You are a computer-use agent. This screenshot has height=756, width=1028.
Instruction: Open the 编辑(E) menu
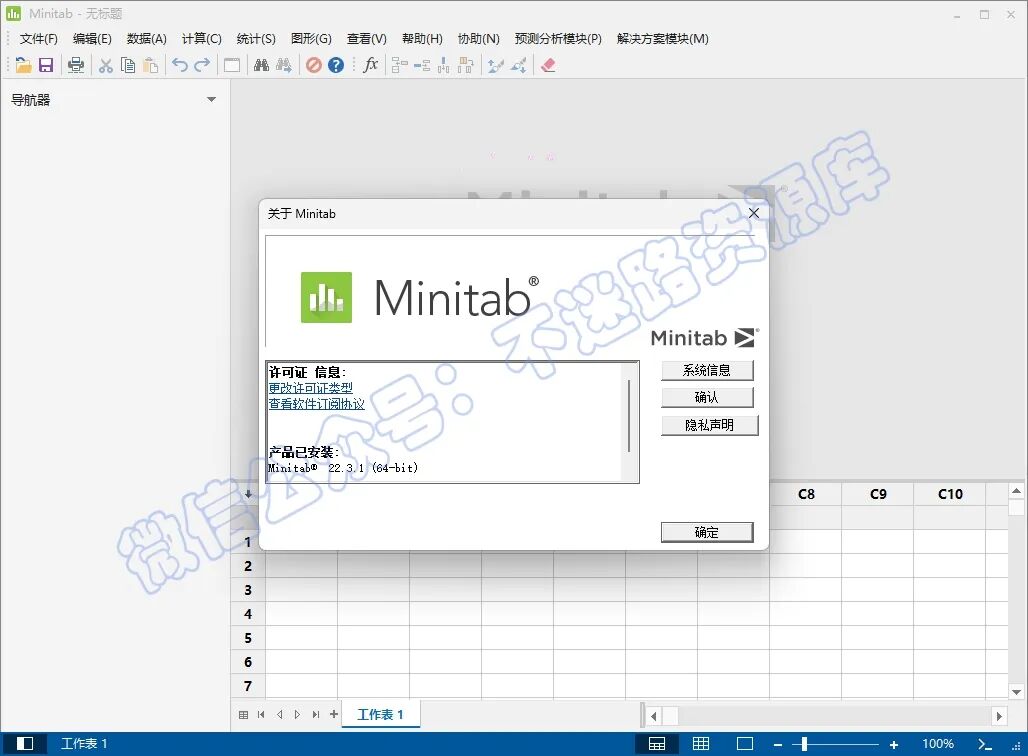92,39
